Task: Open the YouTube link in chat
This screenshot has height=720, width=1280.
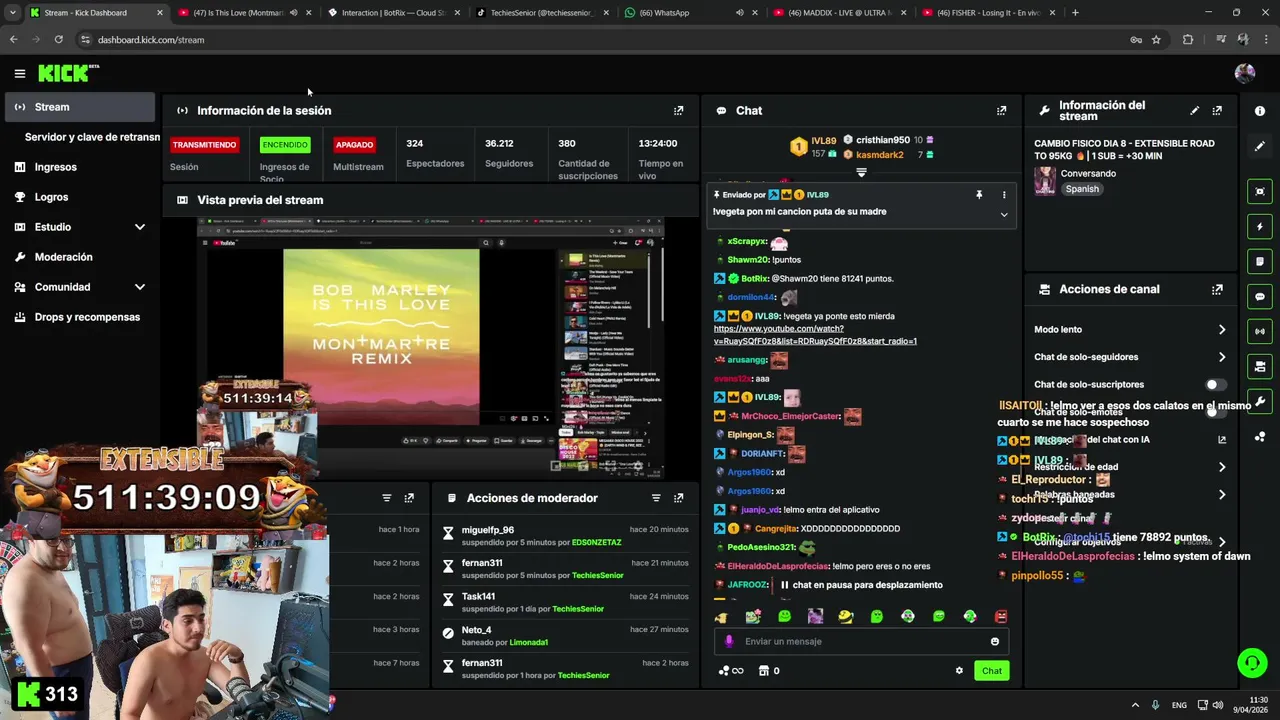Action: (x=815, y=335)
